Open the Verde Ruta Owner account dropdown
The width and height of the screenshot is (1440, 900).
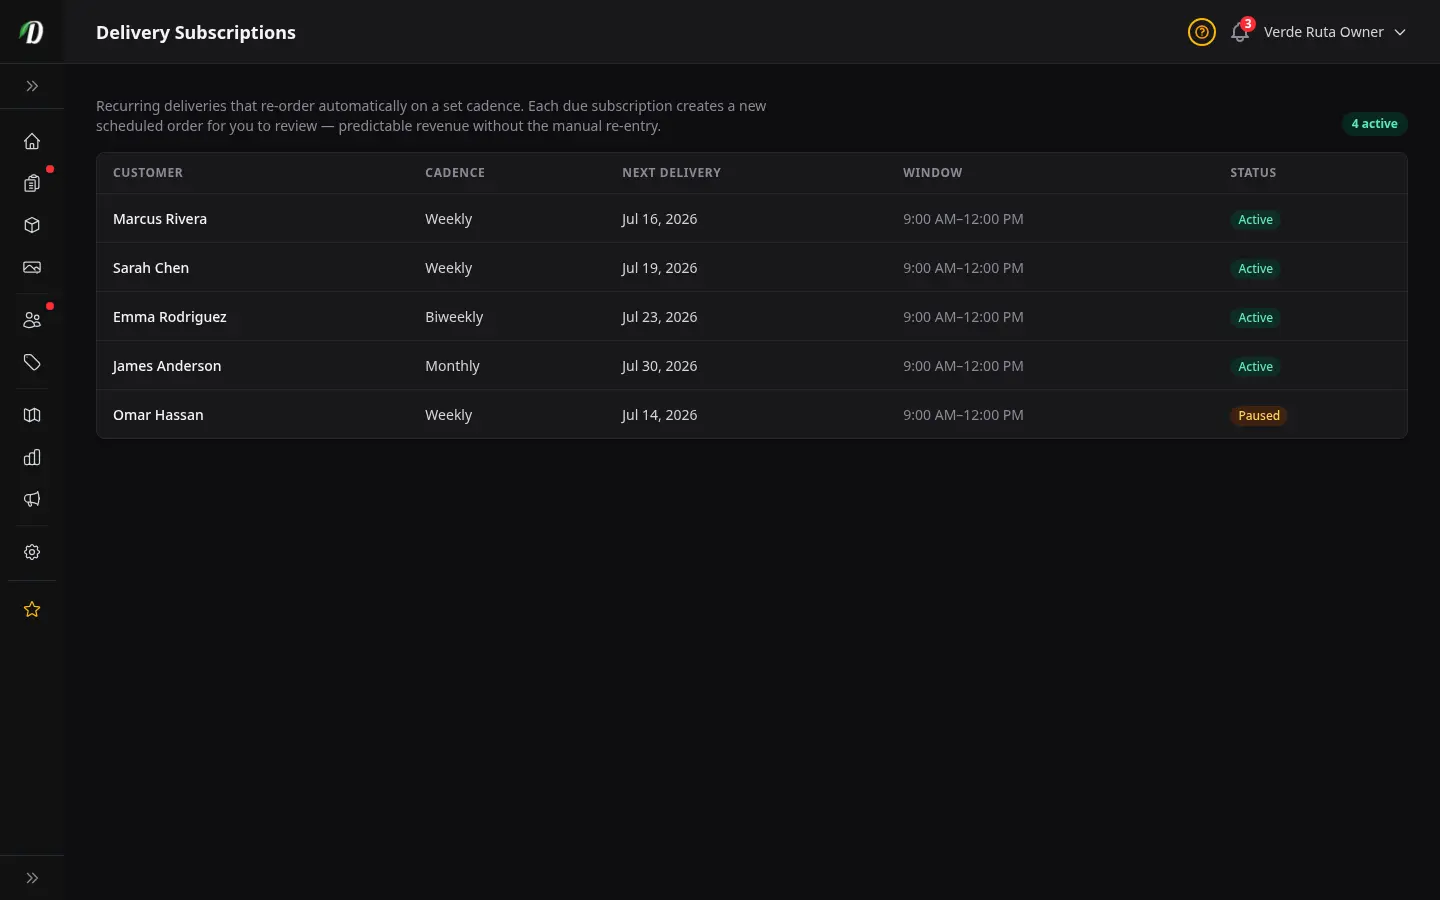click(x=1335, y=32)
